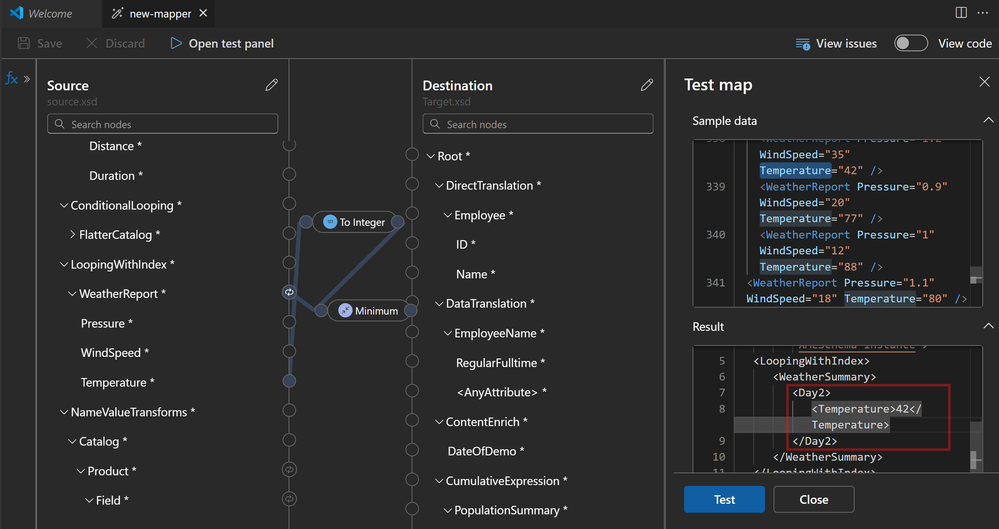This screenshot has width=999, height=529.
Task: Open View issues
Action: 836,43
